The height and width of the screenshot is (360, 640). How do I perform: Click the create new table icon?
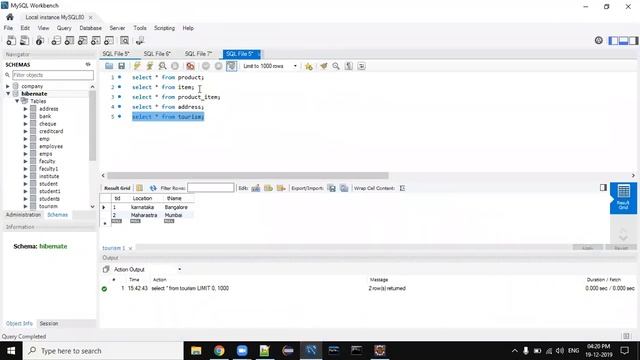pos(69,40)
